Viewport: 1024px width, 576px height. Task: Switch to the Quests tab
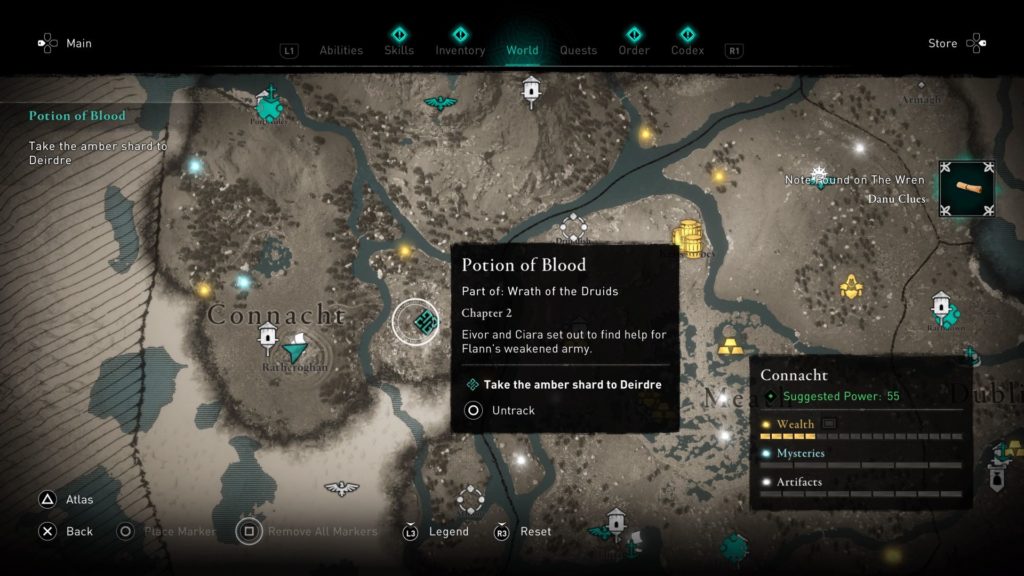pyautogui.click(x=578, y=50)
